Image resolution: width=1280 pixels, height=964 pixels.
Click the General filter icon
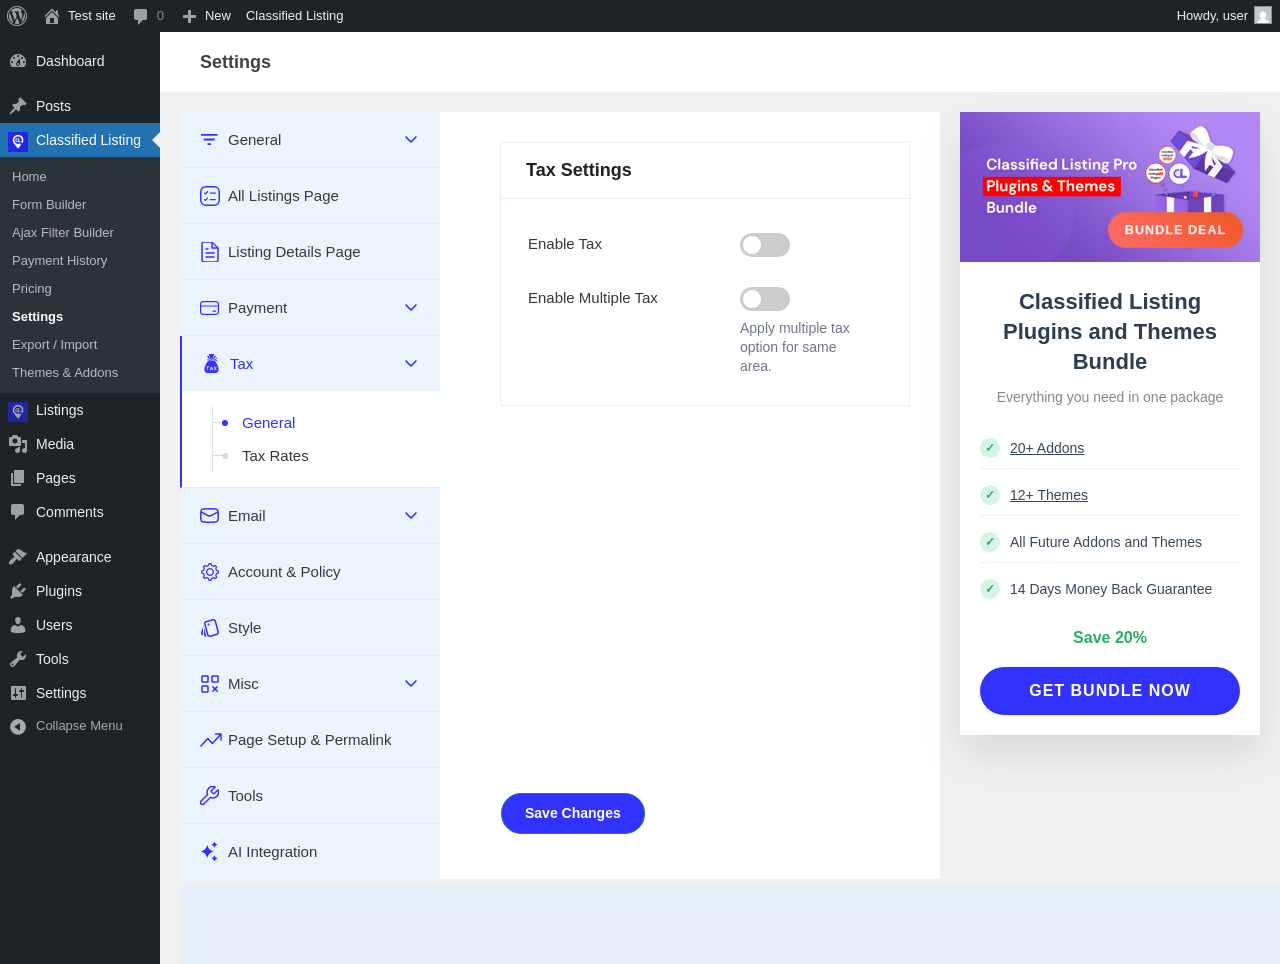209,140
